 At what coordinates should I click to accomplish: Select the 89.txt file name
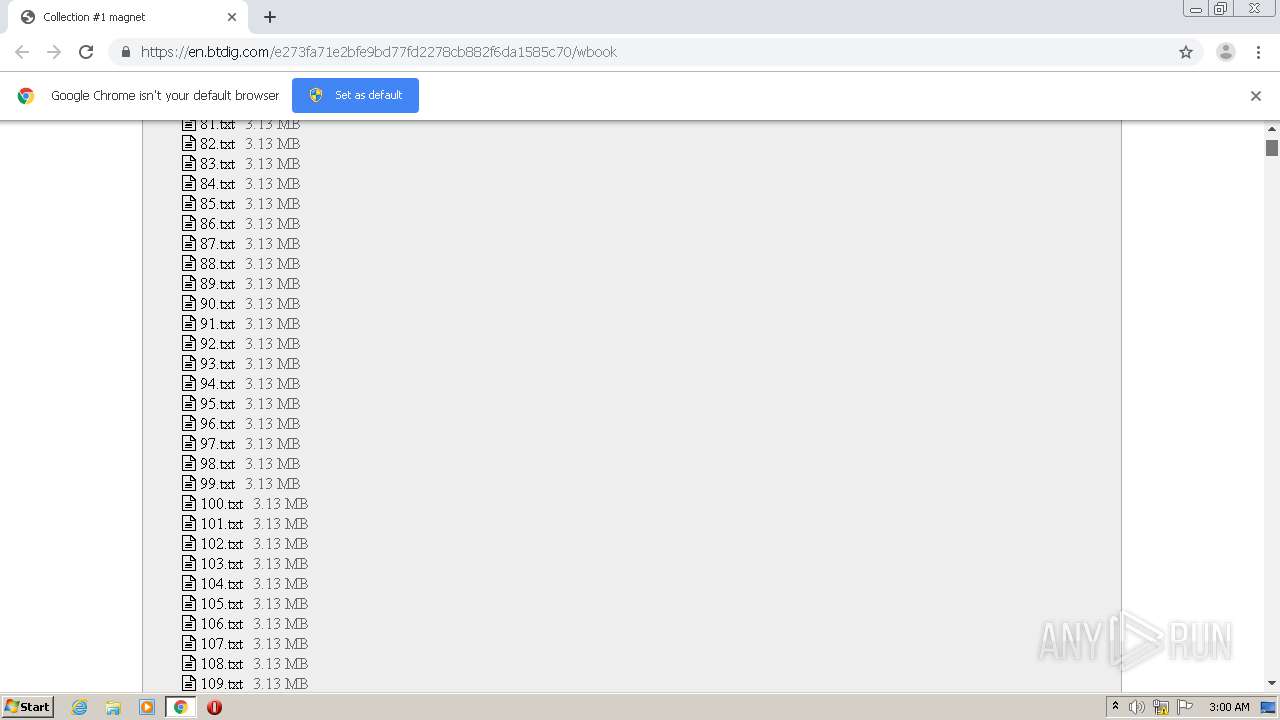tap(217, 284)
